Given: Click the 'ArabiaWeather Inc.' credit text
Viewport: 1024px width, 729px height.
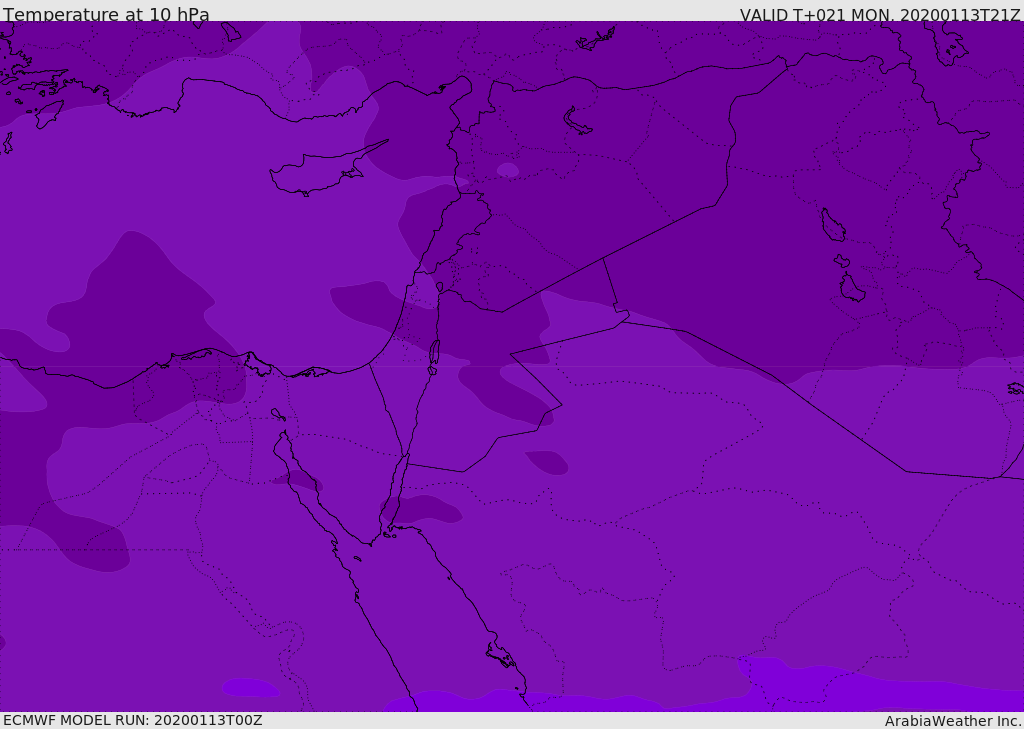Looking at the screenshot, I should 952,721.
